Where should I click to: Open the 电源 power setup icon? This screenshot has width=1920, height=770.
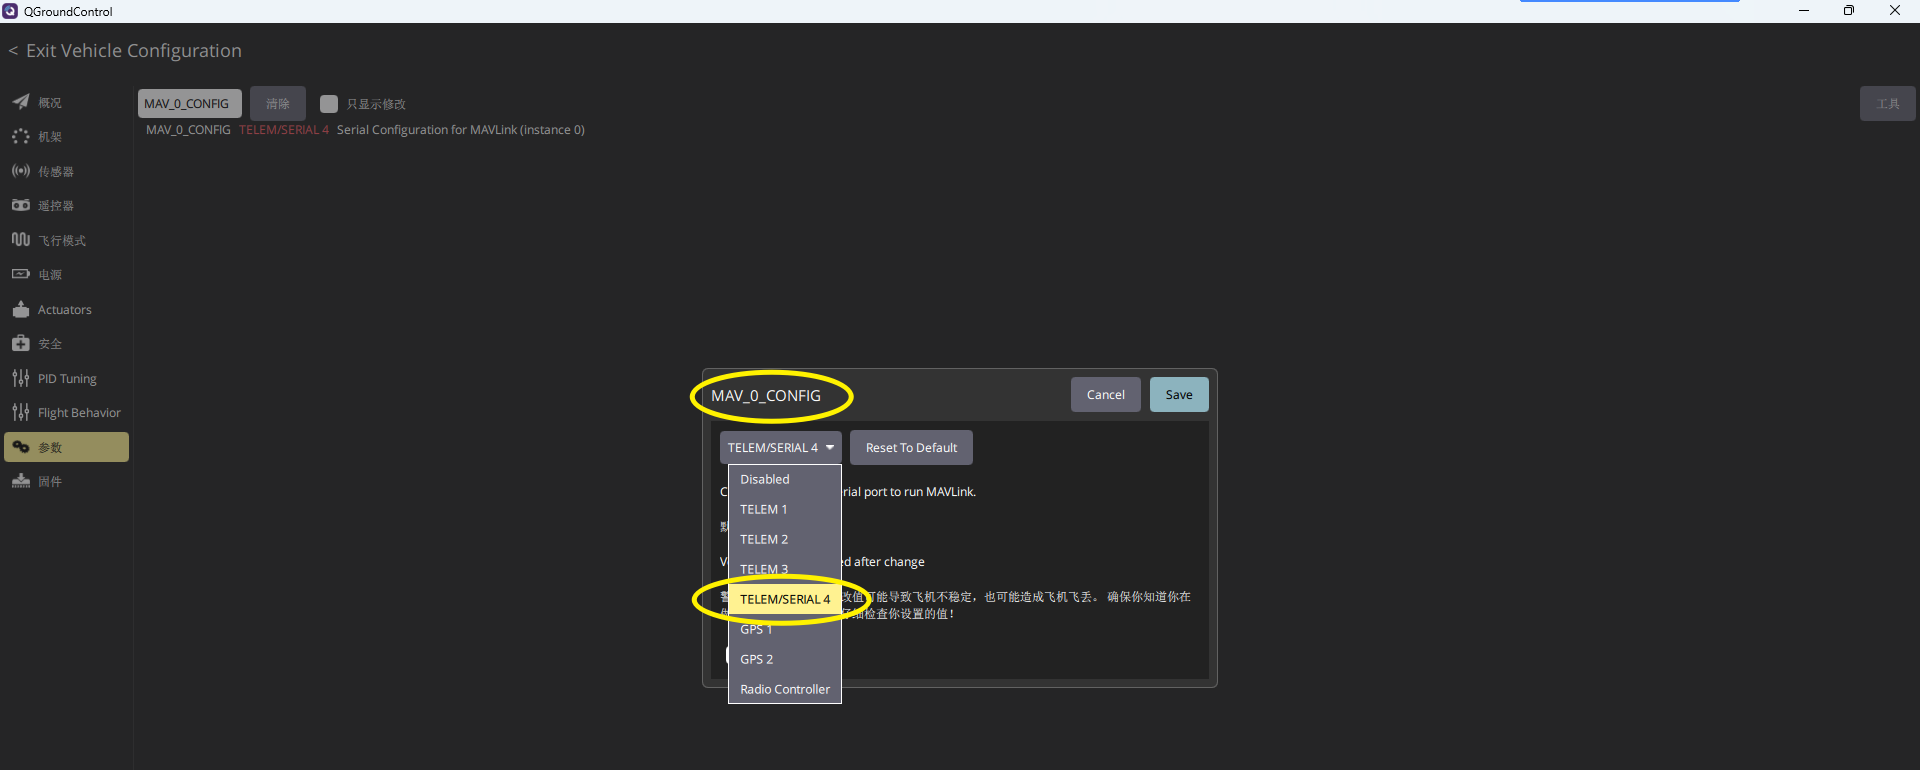click(21, 274)
